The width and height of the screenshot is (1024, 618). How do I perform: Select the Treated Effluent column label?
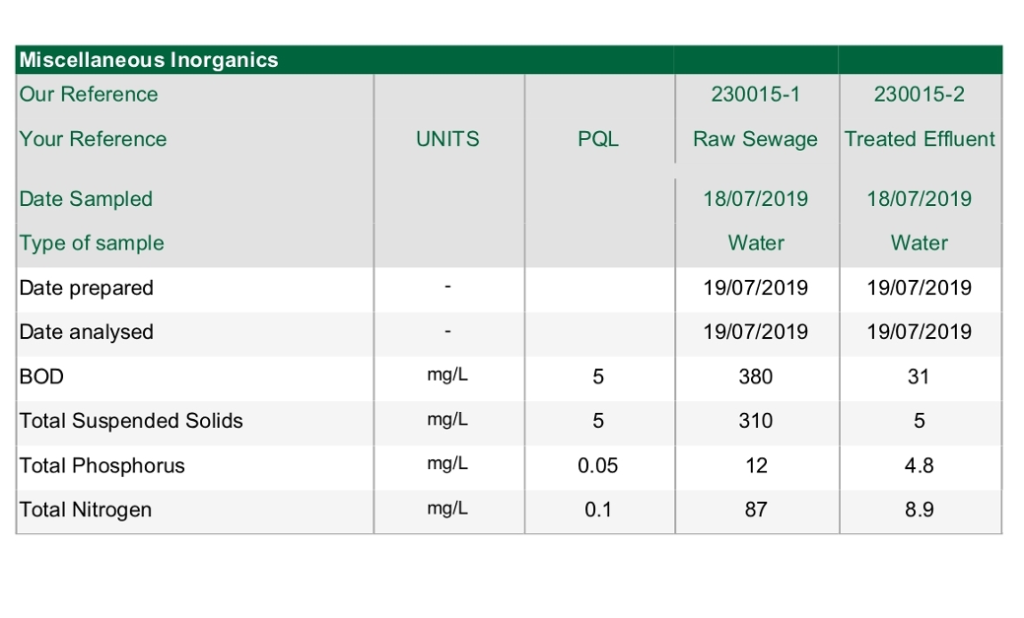pyautogui.click(x=920, y=139)
